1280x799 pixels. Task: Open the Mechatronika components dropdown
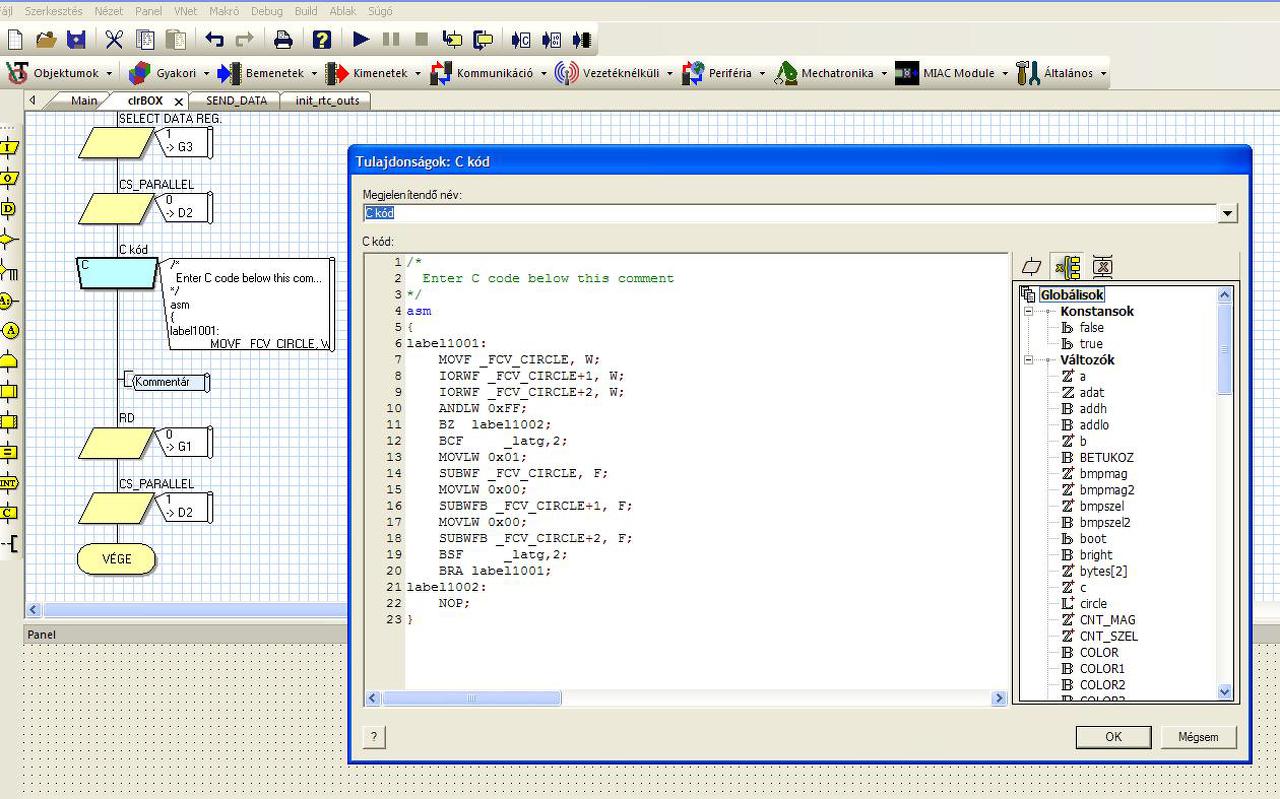(836, 73)
